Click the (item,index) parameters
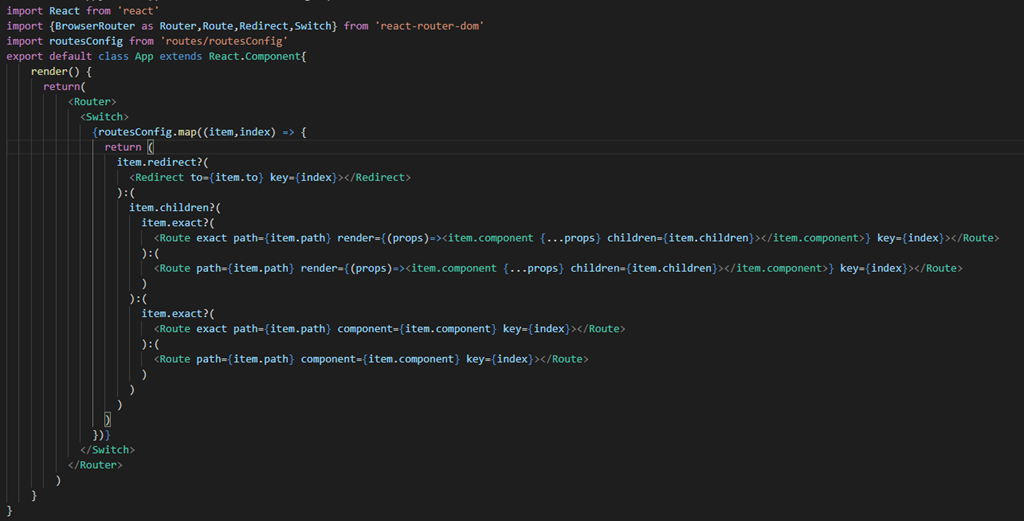This screenshot has height=521, width=1024. pyautogui.click(x=239, y=132)
